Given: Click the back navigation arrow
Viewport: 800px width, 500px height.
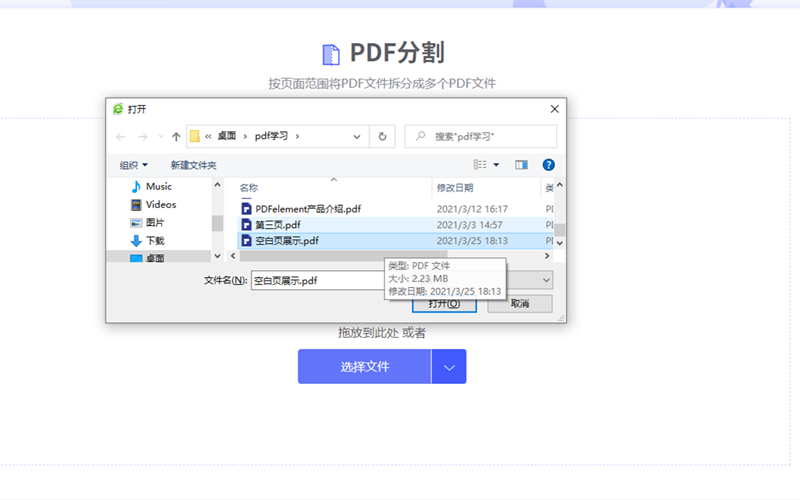Looking at the screenshot, I should [121, 136].
